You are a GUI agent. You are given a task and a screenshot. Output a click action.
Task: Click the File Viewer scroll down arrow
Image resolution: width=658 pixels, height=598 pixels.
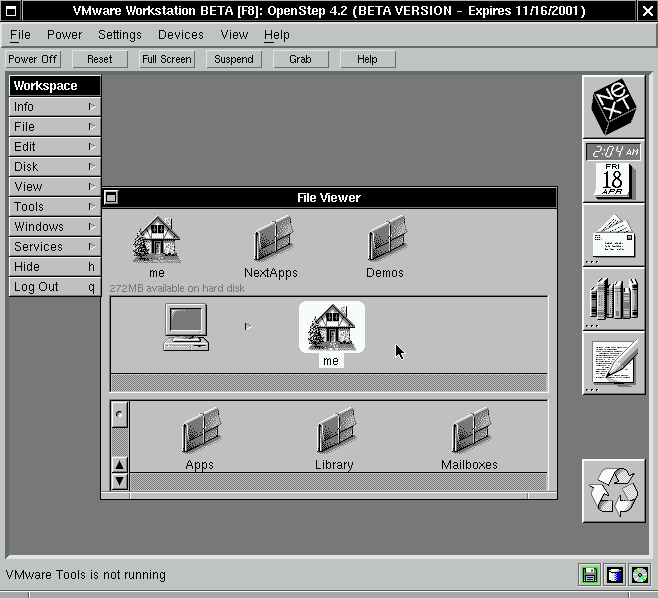(120, 481)
